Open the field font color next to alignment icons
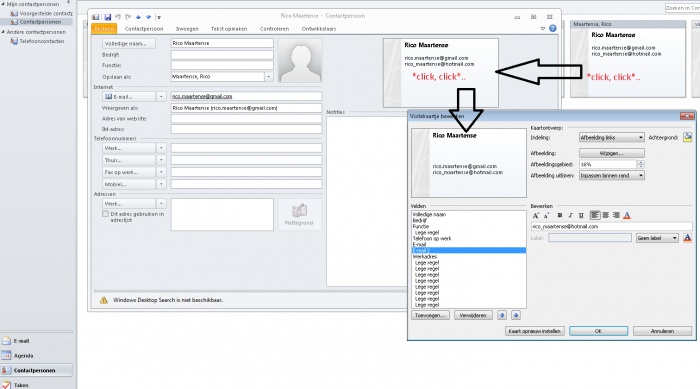Viewport: 700px width, 389px height. point(627,215)
